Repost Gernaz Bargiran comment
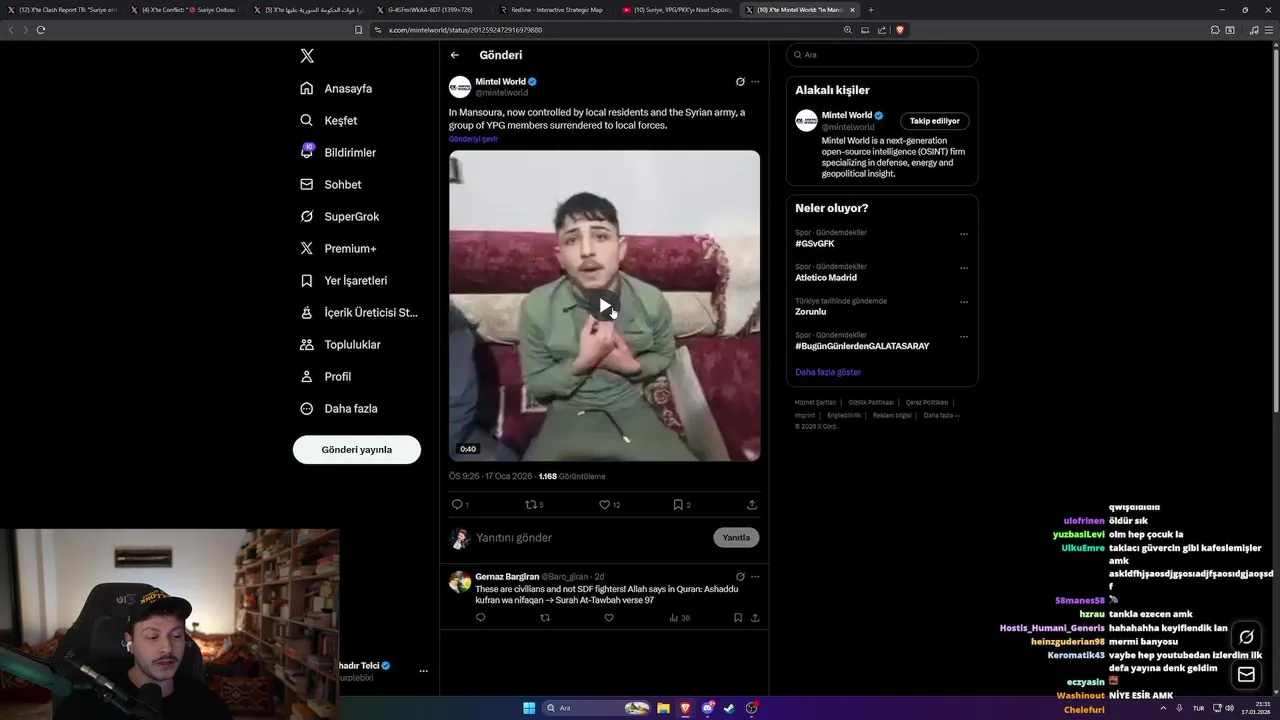The height and width of the screenshot is (720, 1280). click(x=545, y=618)
